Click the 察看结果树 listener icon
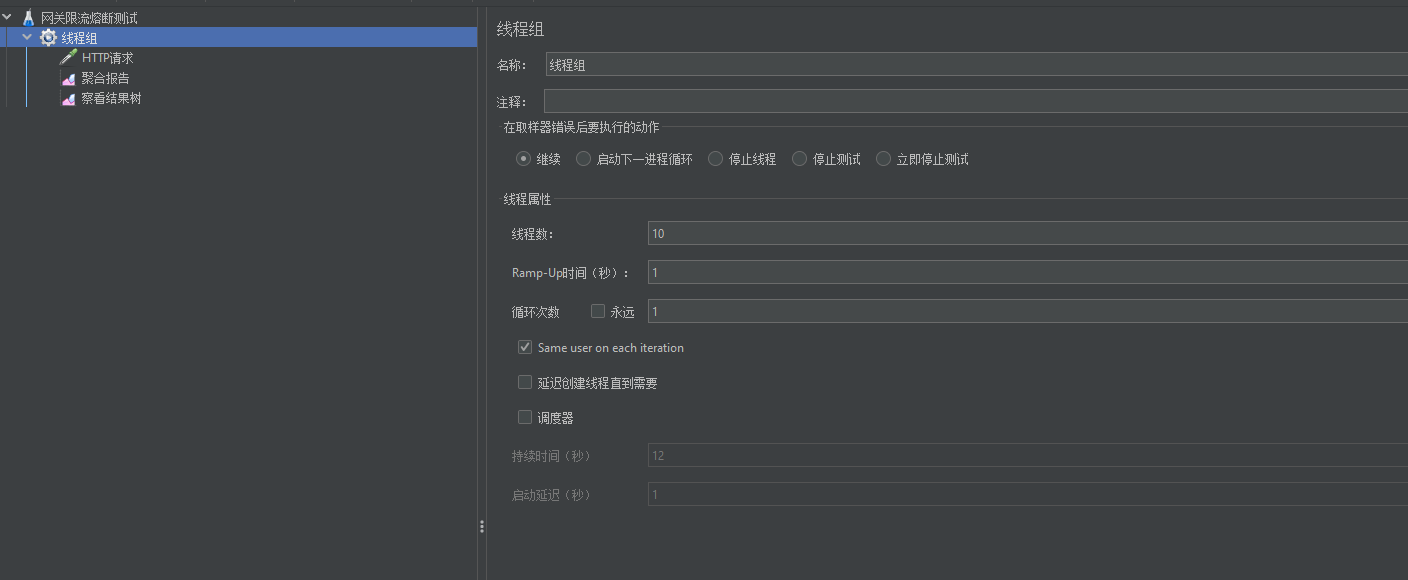 click(68, 99)
